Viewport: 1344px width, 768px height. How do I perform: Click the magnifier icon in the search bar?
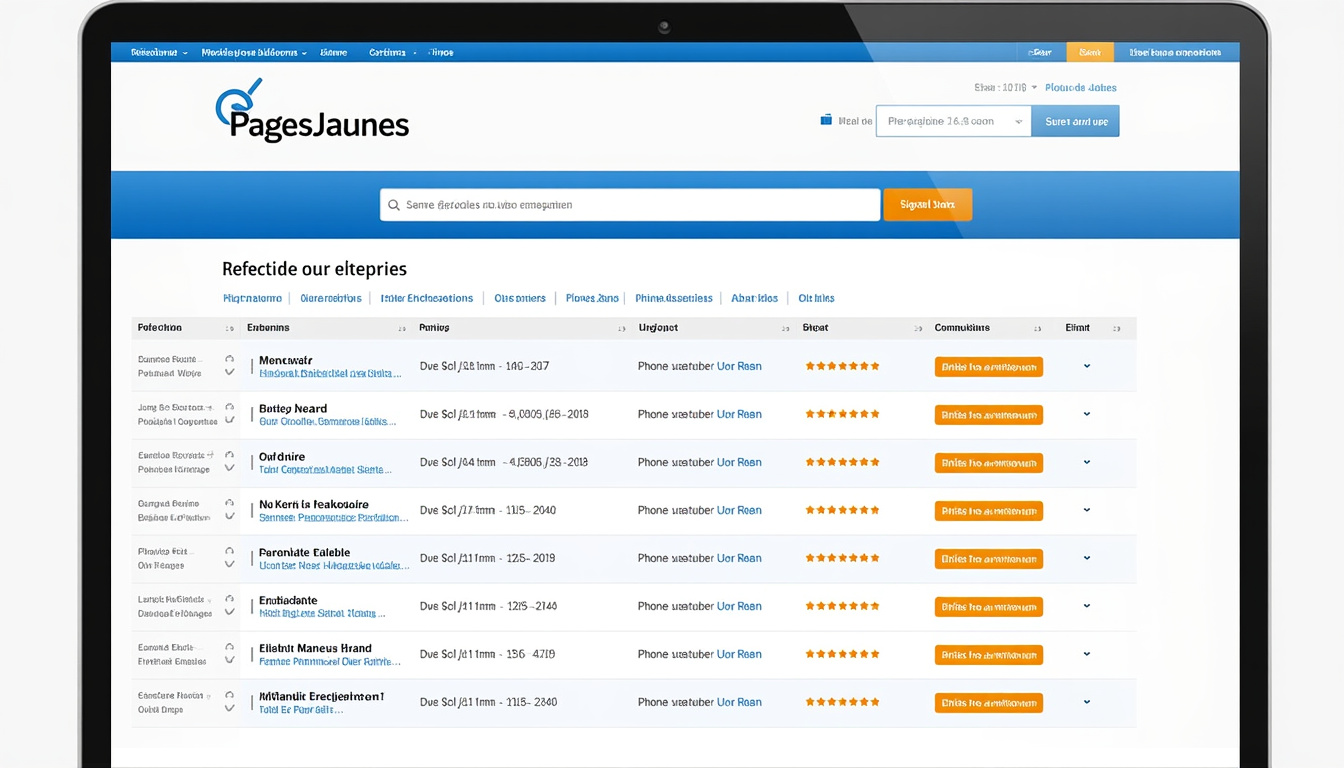pos(394,205)
